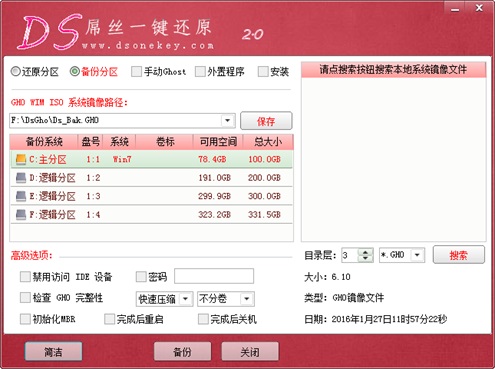Click the 盘号 column header

pos(90,142)
